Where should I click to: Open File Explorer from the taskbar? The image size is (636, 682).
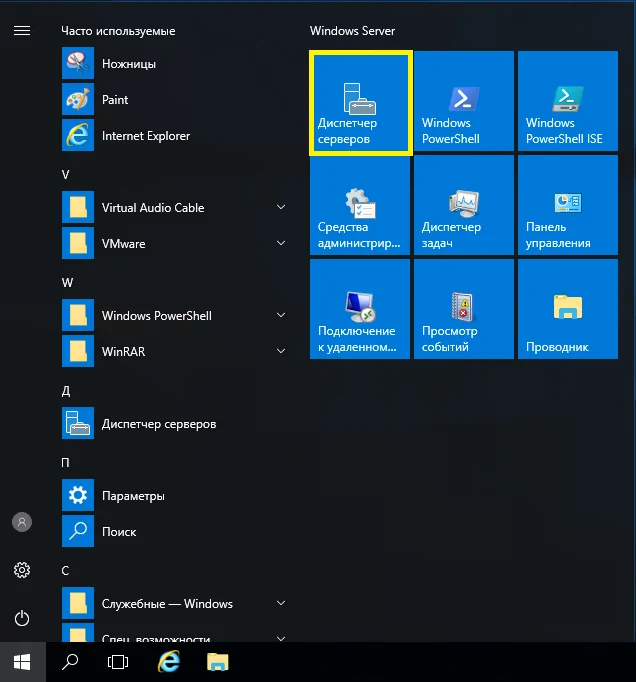tap(218, 662)
